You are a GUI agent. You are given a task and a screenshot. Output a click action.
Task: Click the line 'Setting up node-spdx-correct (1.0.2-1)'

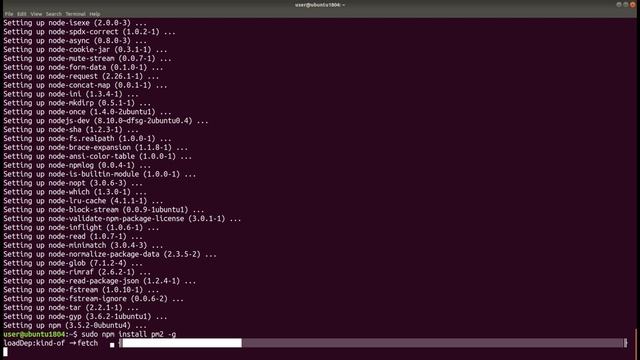click(x=89, y=31)
